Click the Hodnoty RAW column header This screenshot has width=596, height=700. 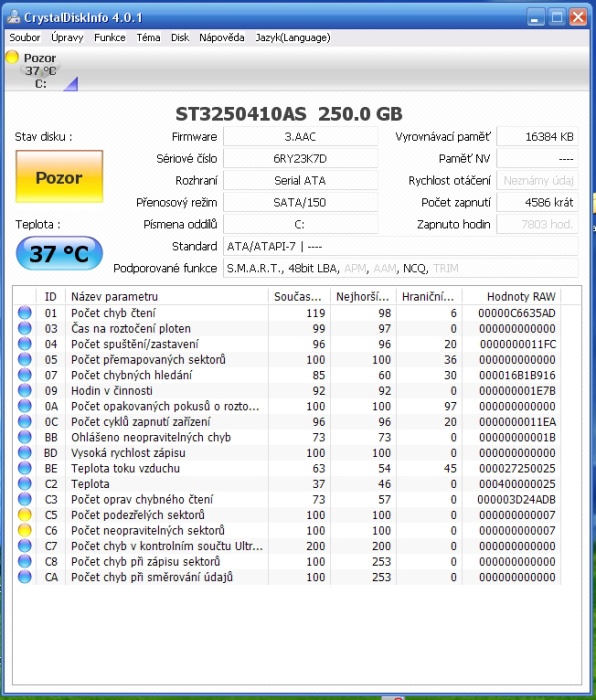pyautogui.click(x=512, y=296)
